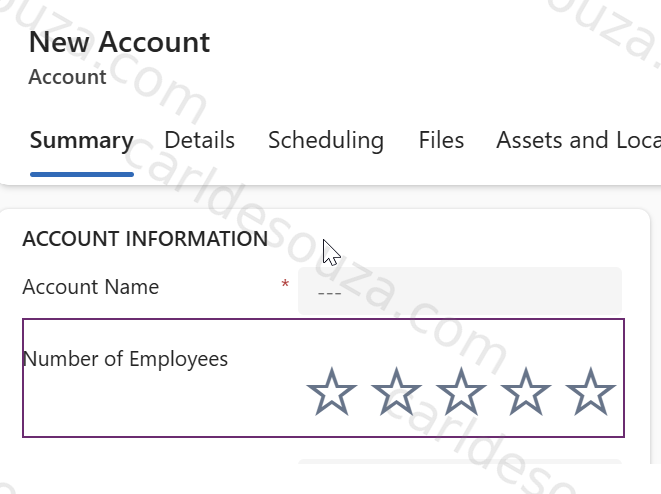Click the partially visible field below rating
The height and width of the screenshot is (494, 661).
(x=460, y=461)
